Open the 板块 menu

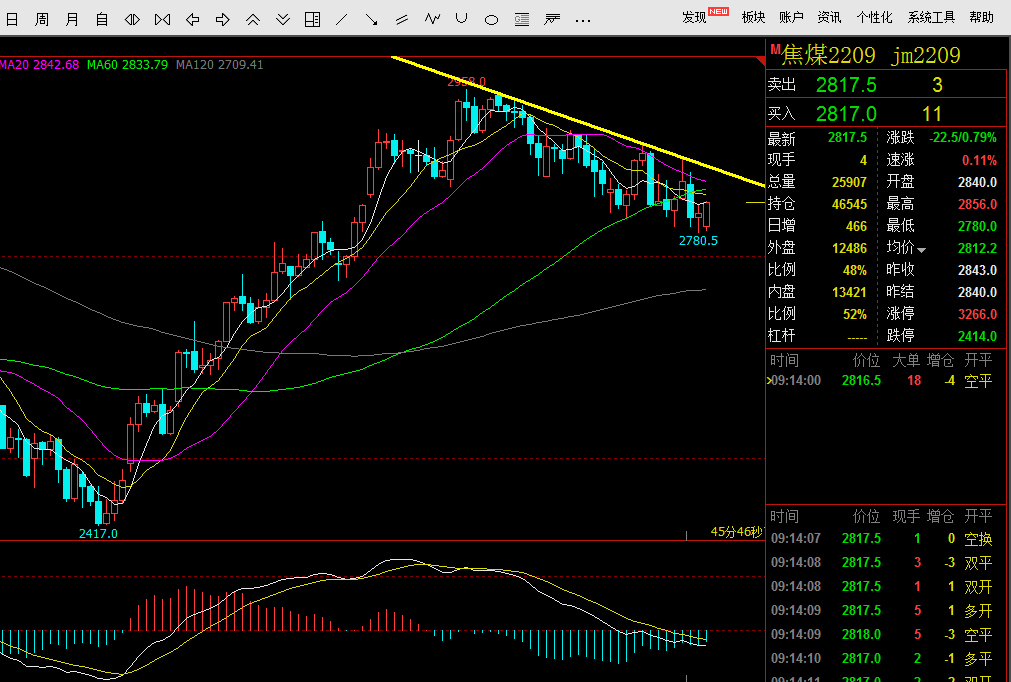[x=753, y=17]
